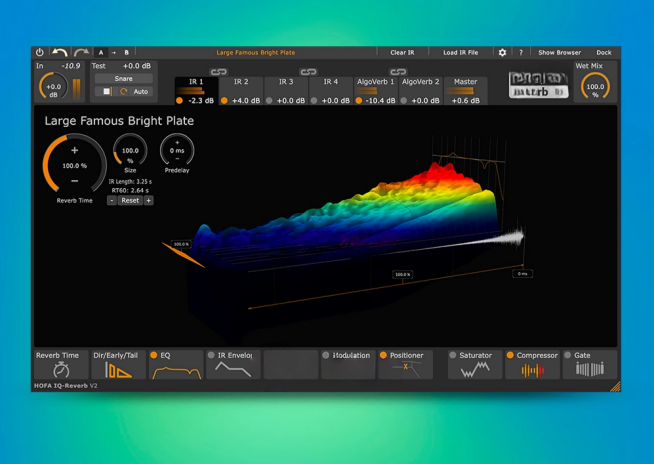Select the IR 4 tab
The height and width of the screenshot is (464, 654).
point(331,91)
